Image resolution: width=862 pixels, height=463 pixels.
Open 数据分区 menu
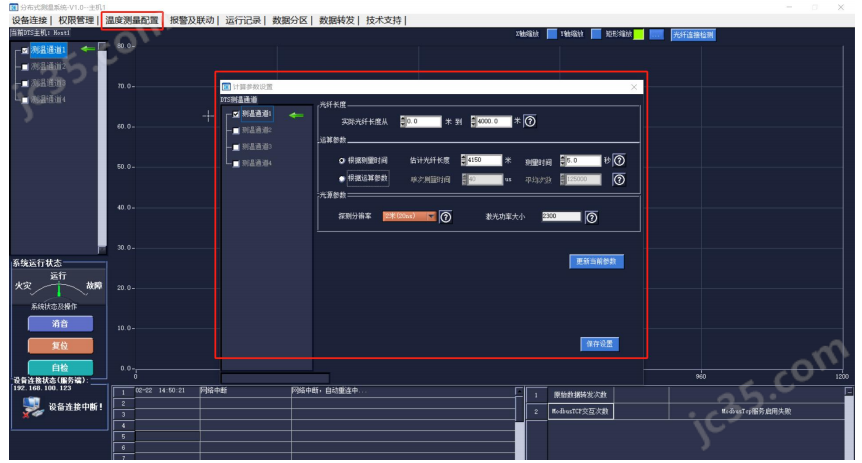(x=290, y=20)
